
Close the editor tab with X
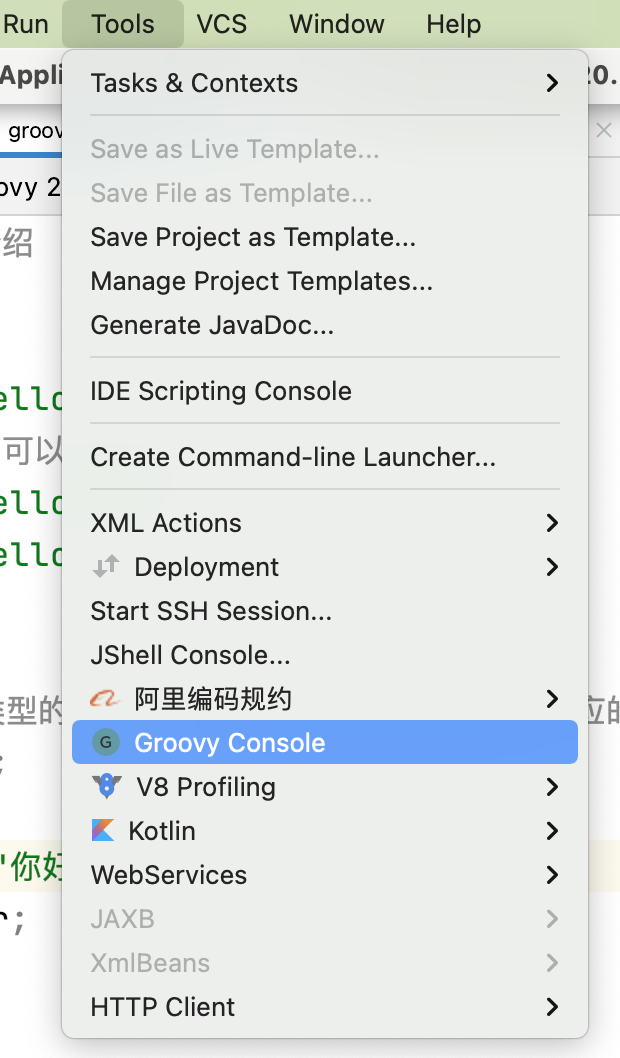click(x=603, y=131)
